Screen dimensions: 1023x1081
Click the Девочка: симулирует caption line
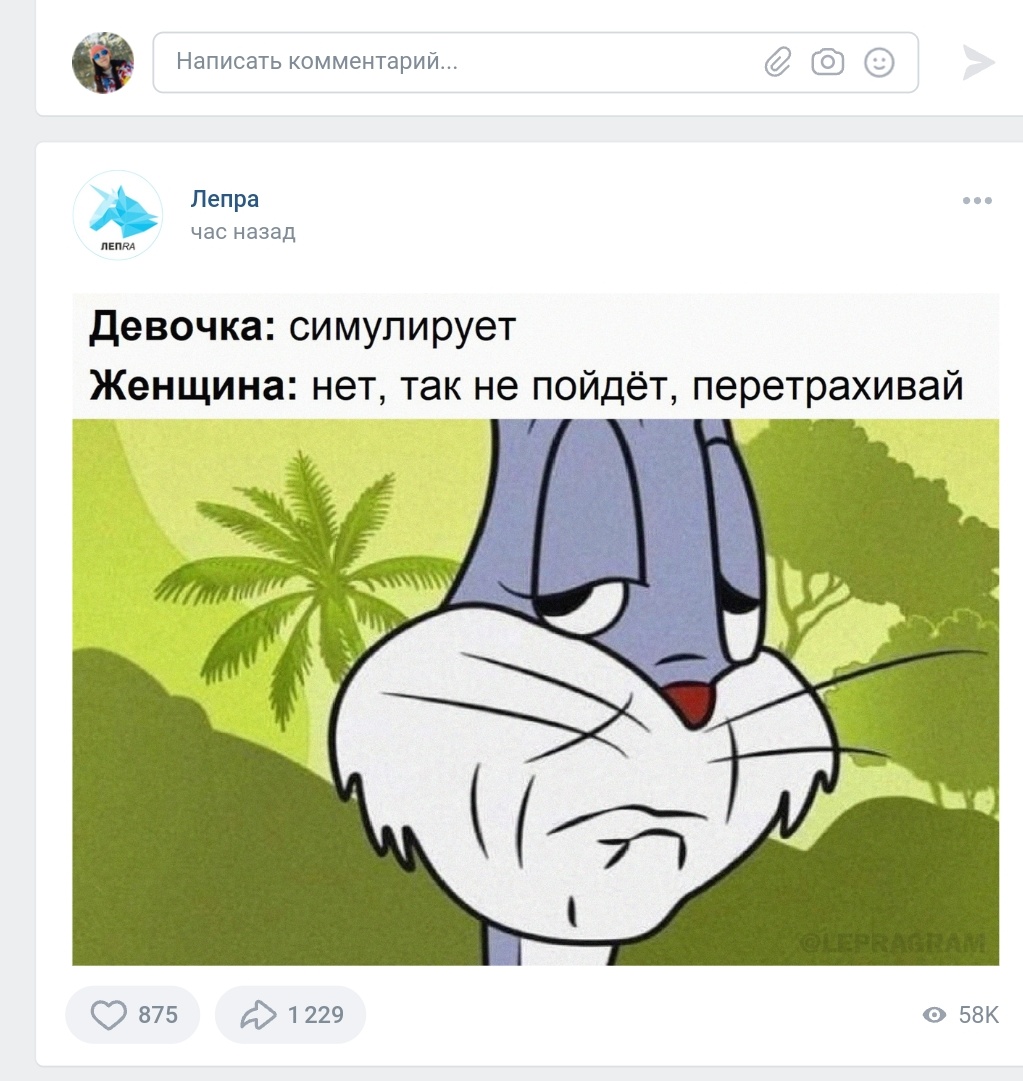pos(303,326)
